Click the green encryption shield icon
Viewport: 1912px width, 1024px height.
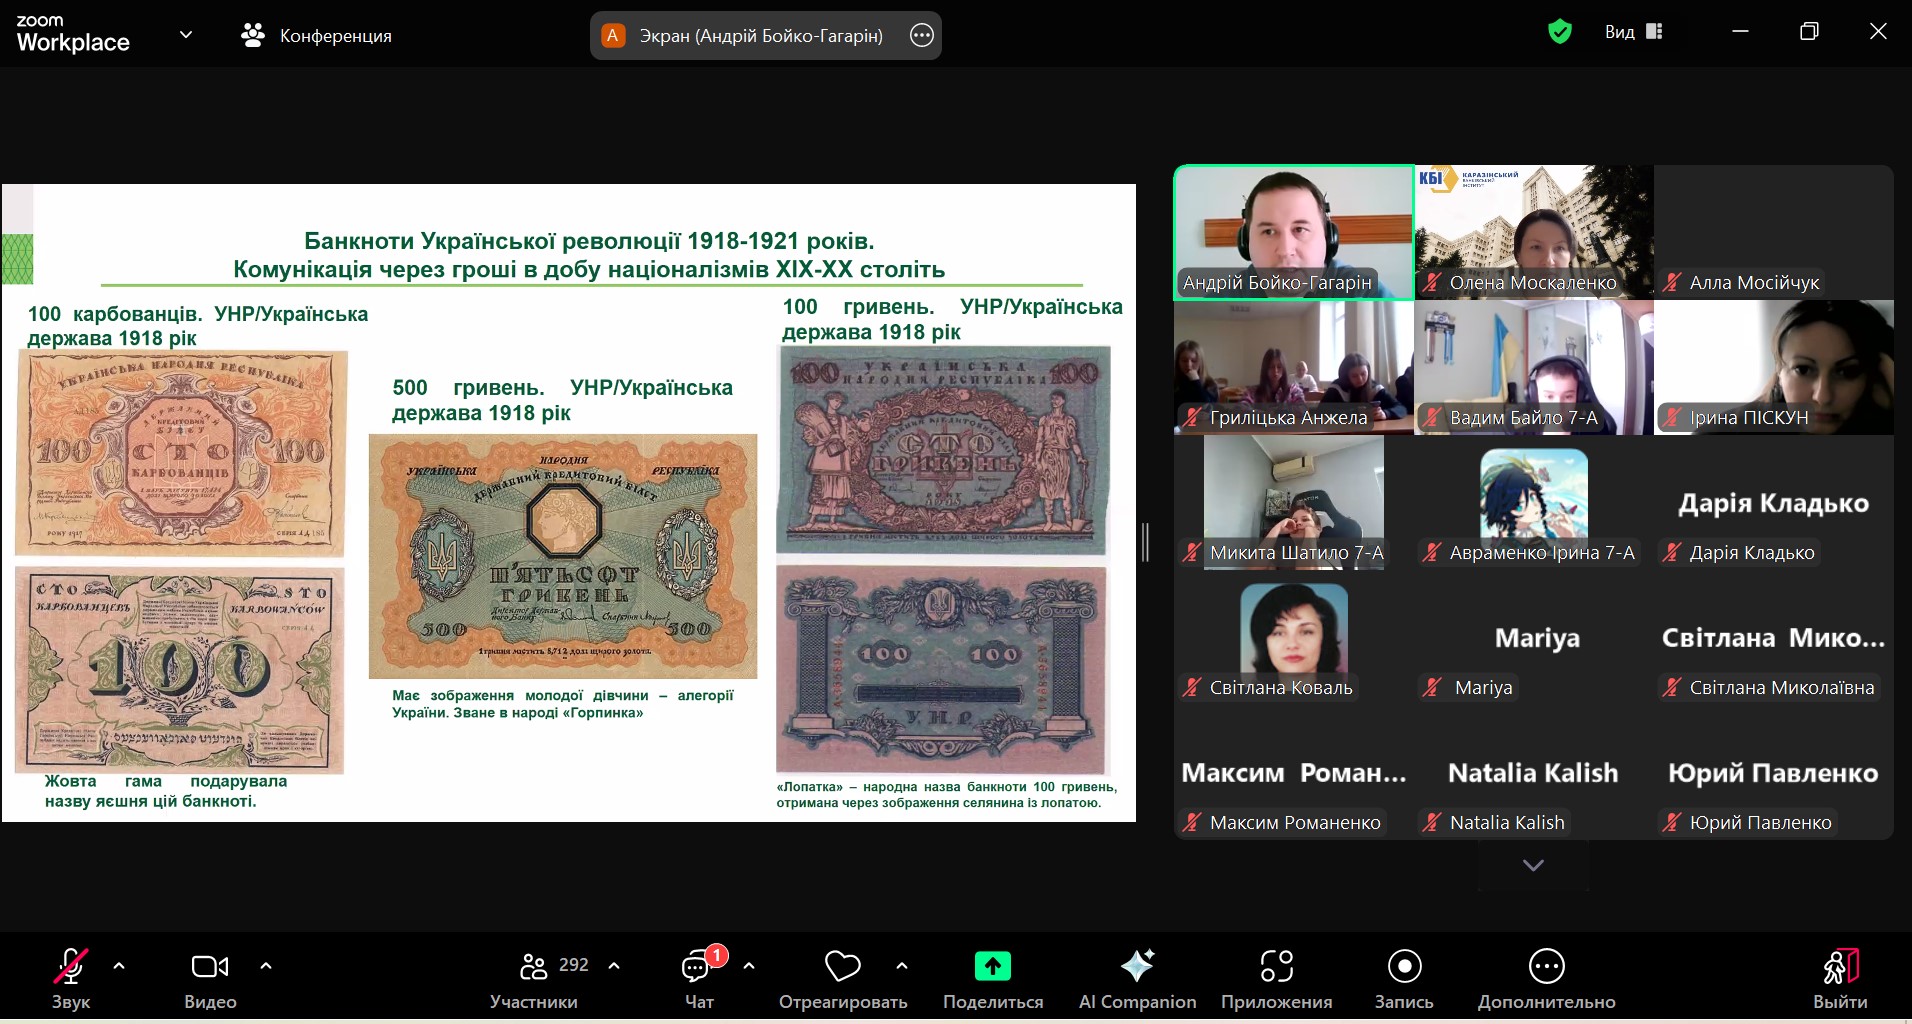tap(1559, 32)
